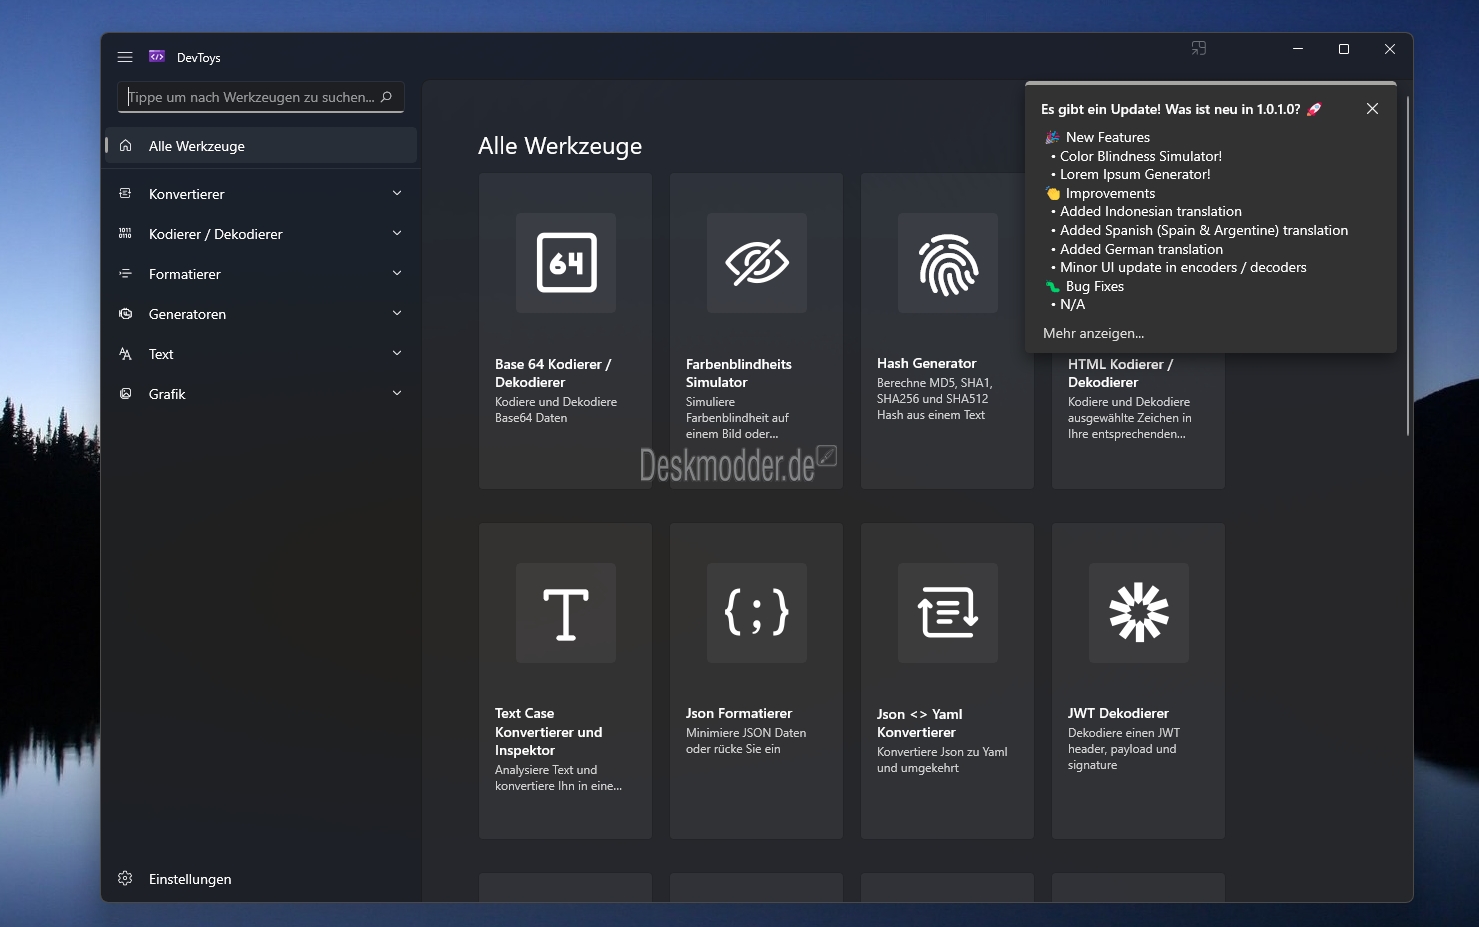The height and width of the screenshot is (927, 1479).
Task: Expand the Formatierer category chevron
Action: [x=397, y=273]
